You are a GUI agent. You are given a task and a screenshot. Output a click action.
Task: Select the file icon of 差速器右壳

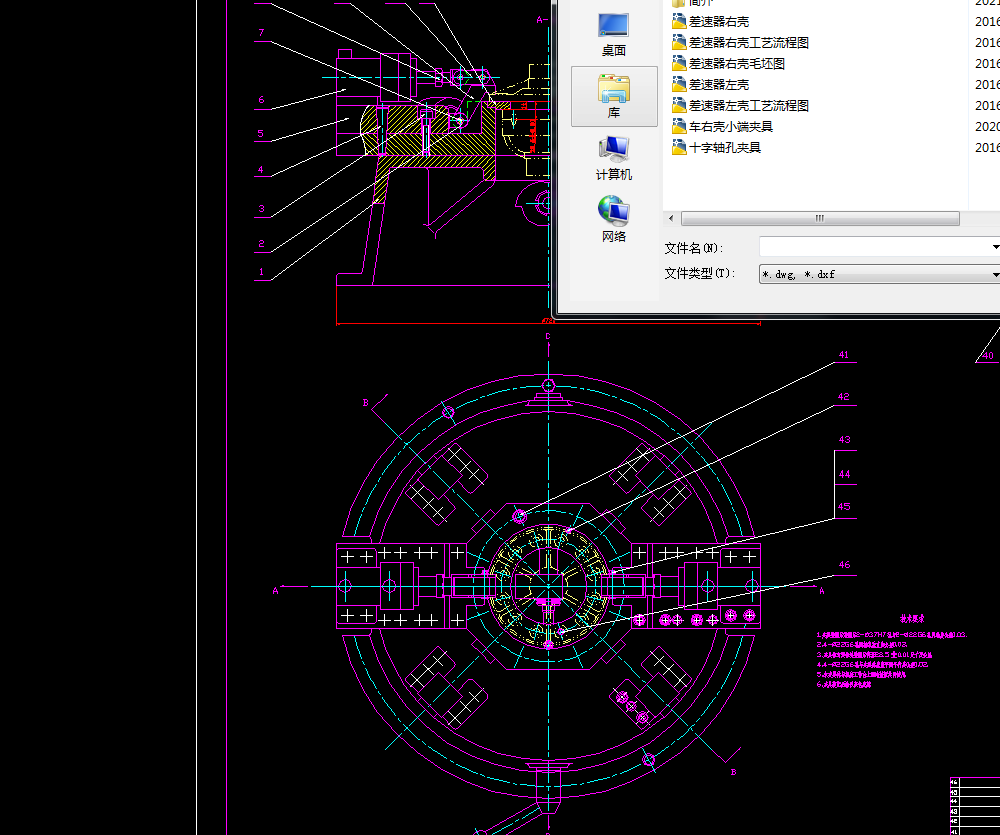pyautogui.click(x=679, y=21)
